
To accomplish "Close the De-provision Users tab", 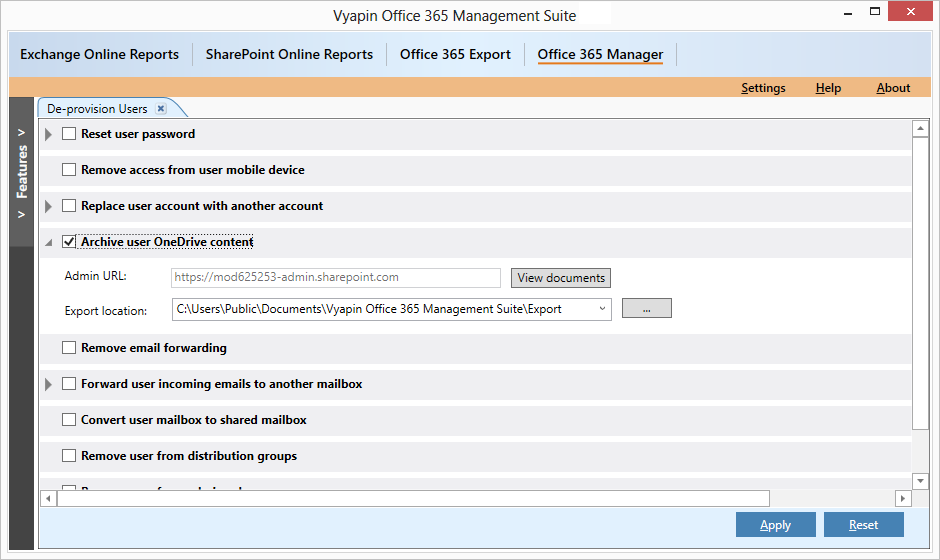I will point(161,109).
